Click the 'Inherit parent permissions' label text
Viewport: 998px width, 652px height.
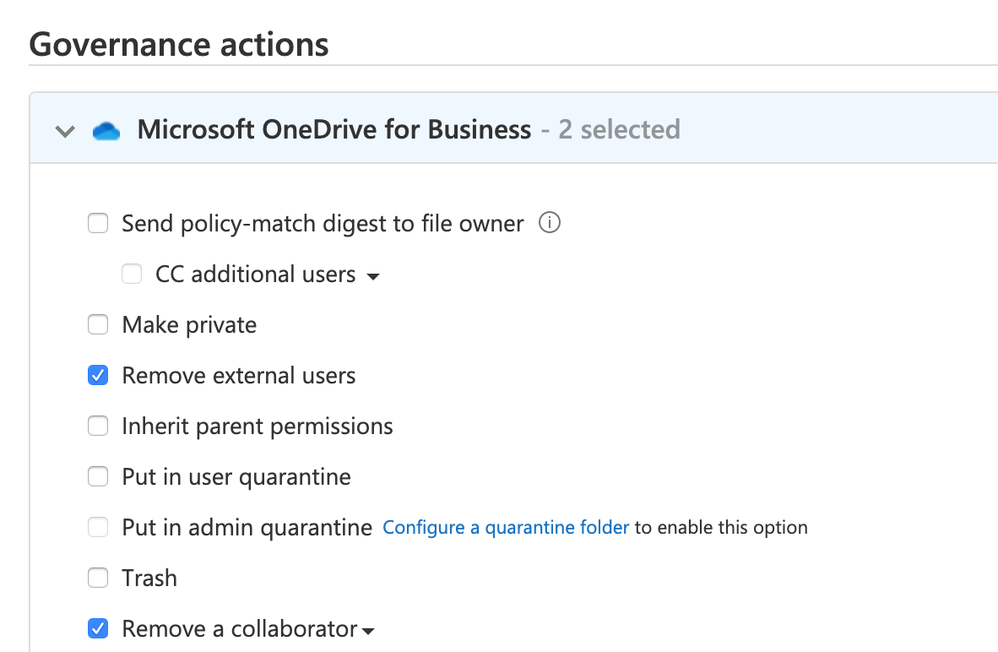(257, 426)
